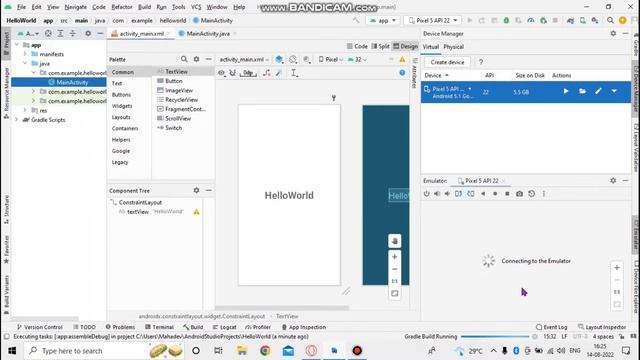
Task: Zoom in on design surface plus button
Action: click(394, 257)
